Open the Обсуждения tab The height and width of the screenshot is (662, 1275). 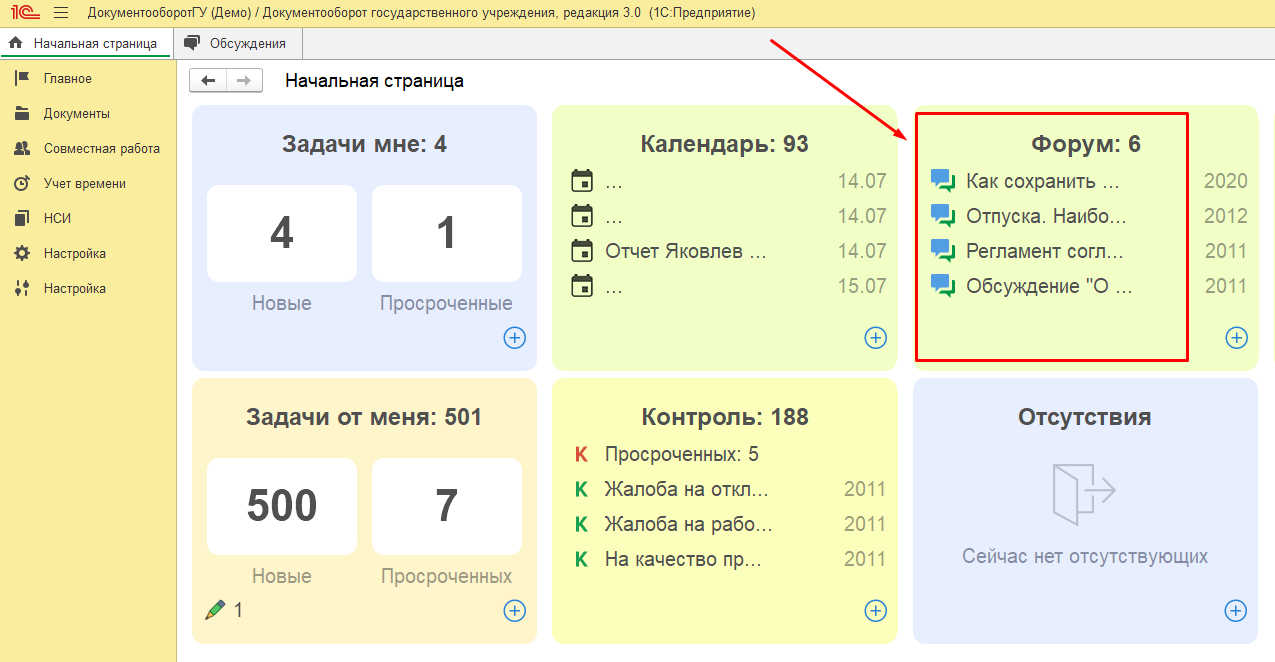[237, 44]
